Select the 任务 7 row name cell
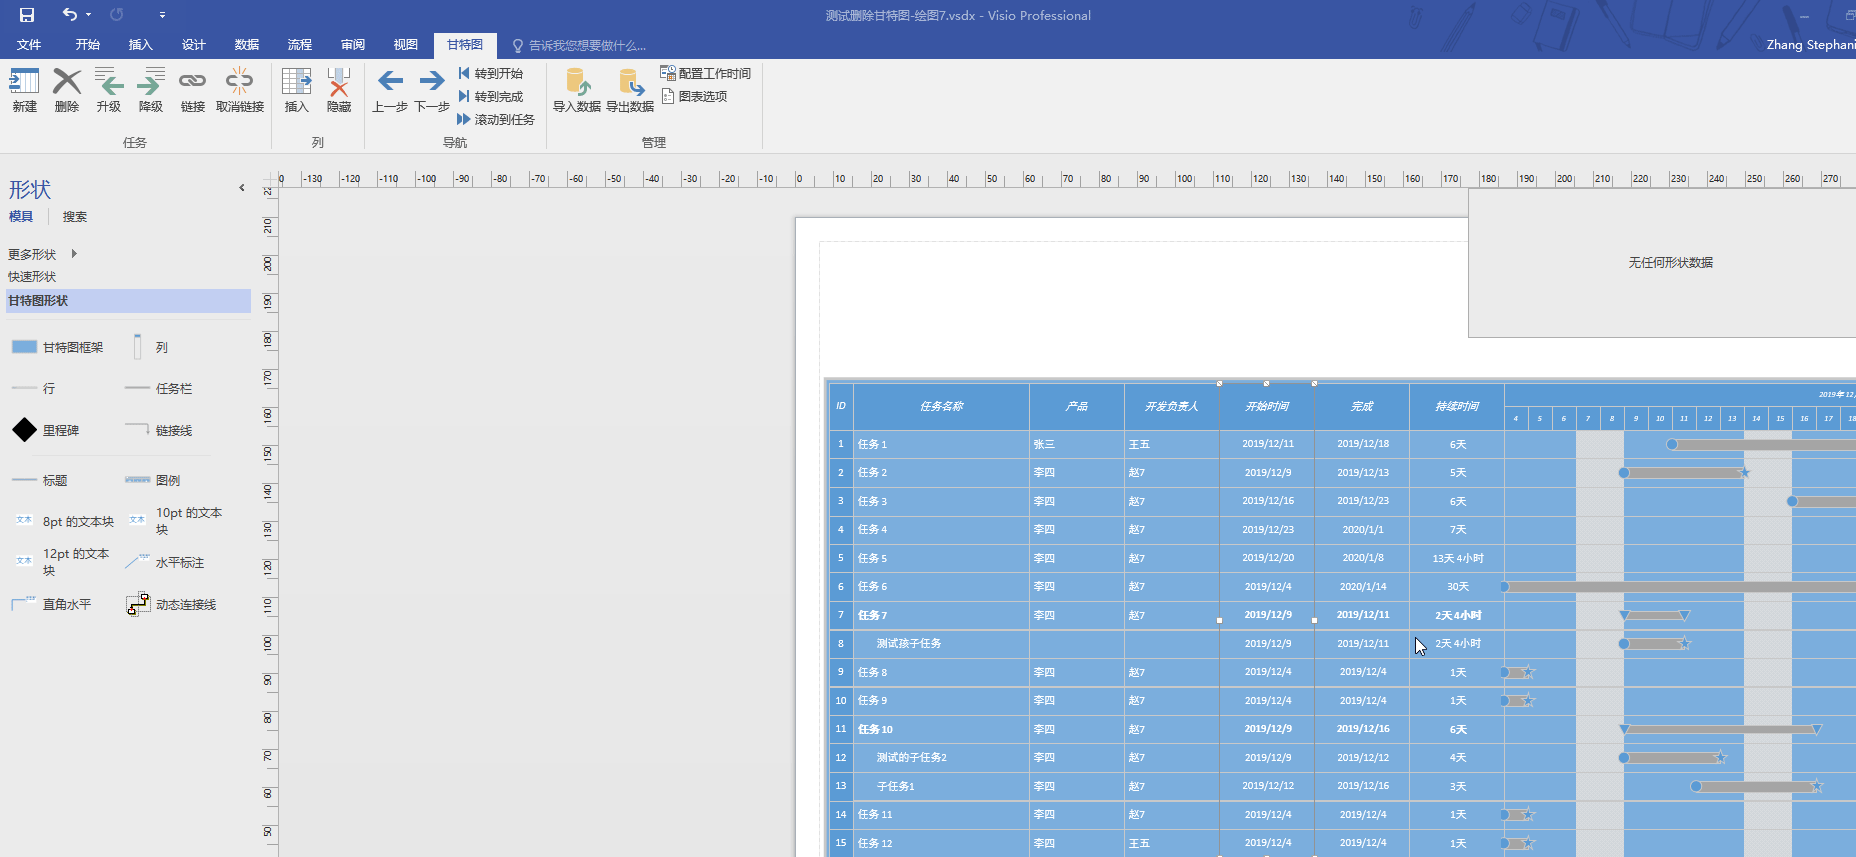 941,615
